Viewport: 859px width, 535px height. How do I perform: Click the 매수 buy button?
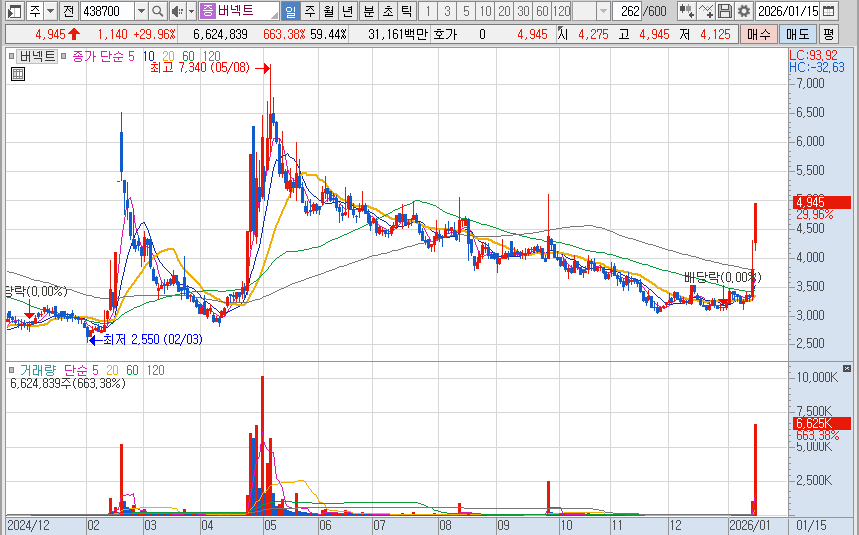click(x=758, y=34)
